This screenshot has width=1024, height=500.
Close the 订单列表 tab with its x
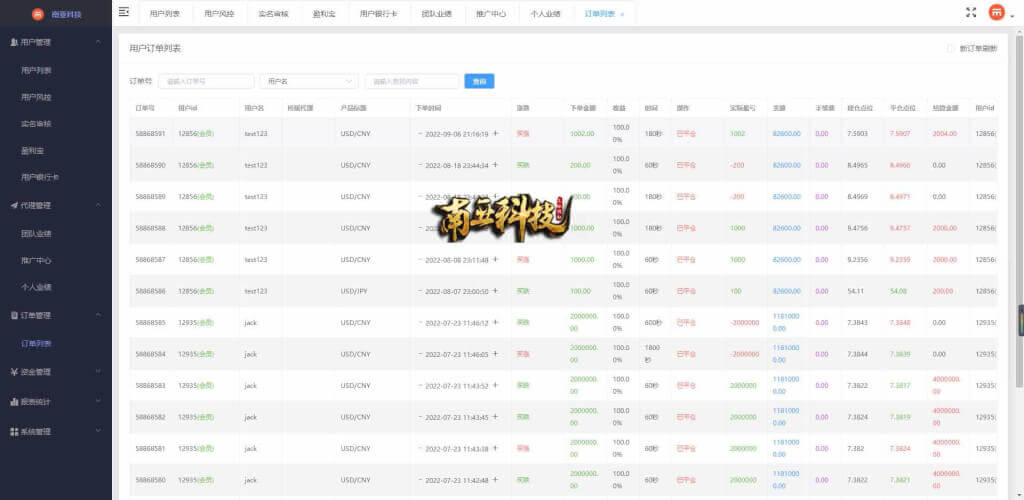coord(622,14)
